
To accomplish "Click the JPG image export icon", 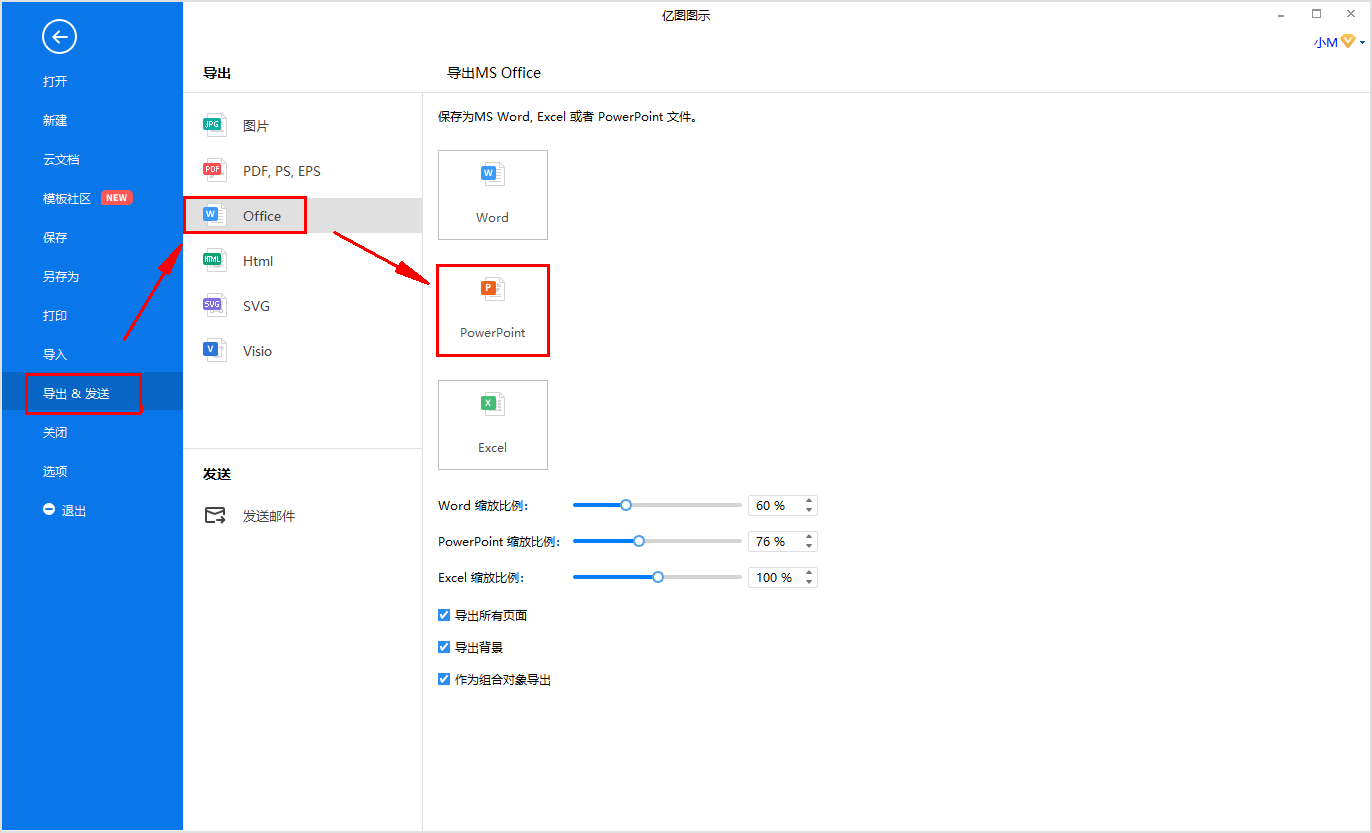I will 214,126.
